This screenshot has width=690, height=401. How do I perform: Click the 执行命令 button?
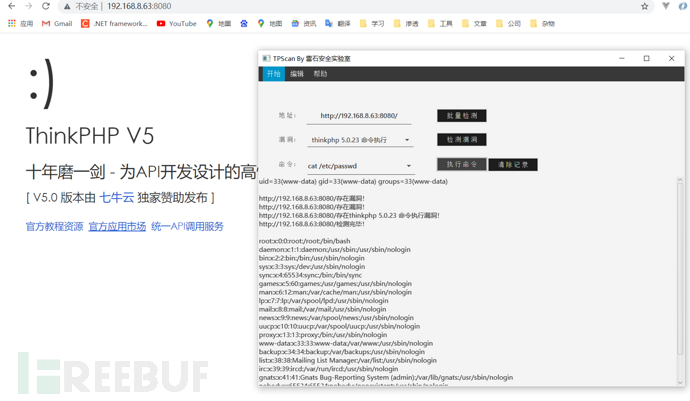(462, 164)
